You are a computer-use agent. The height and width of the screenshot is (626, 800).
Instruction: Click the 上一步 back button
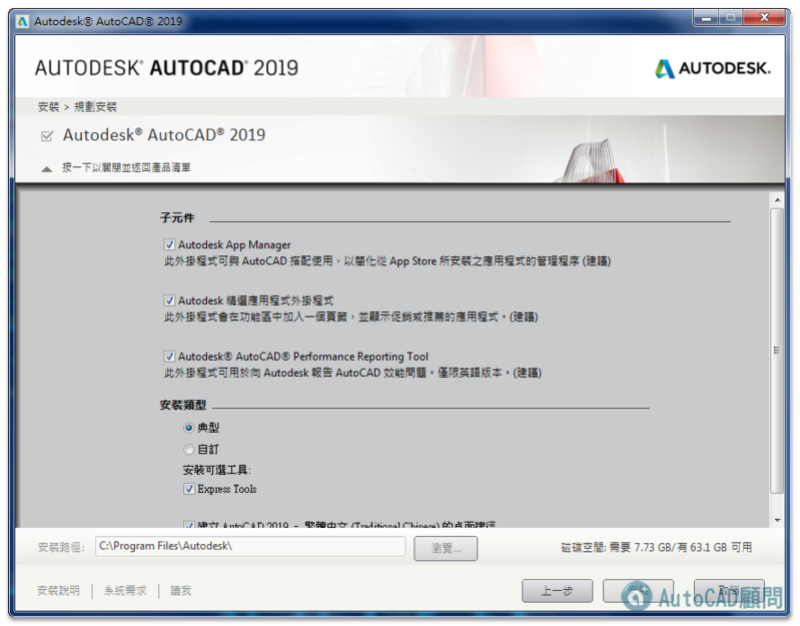[557, 591]
